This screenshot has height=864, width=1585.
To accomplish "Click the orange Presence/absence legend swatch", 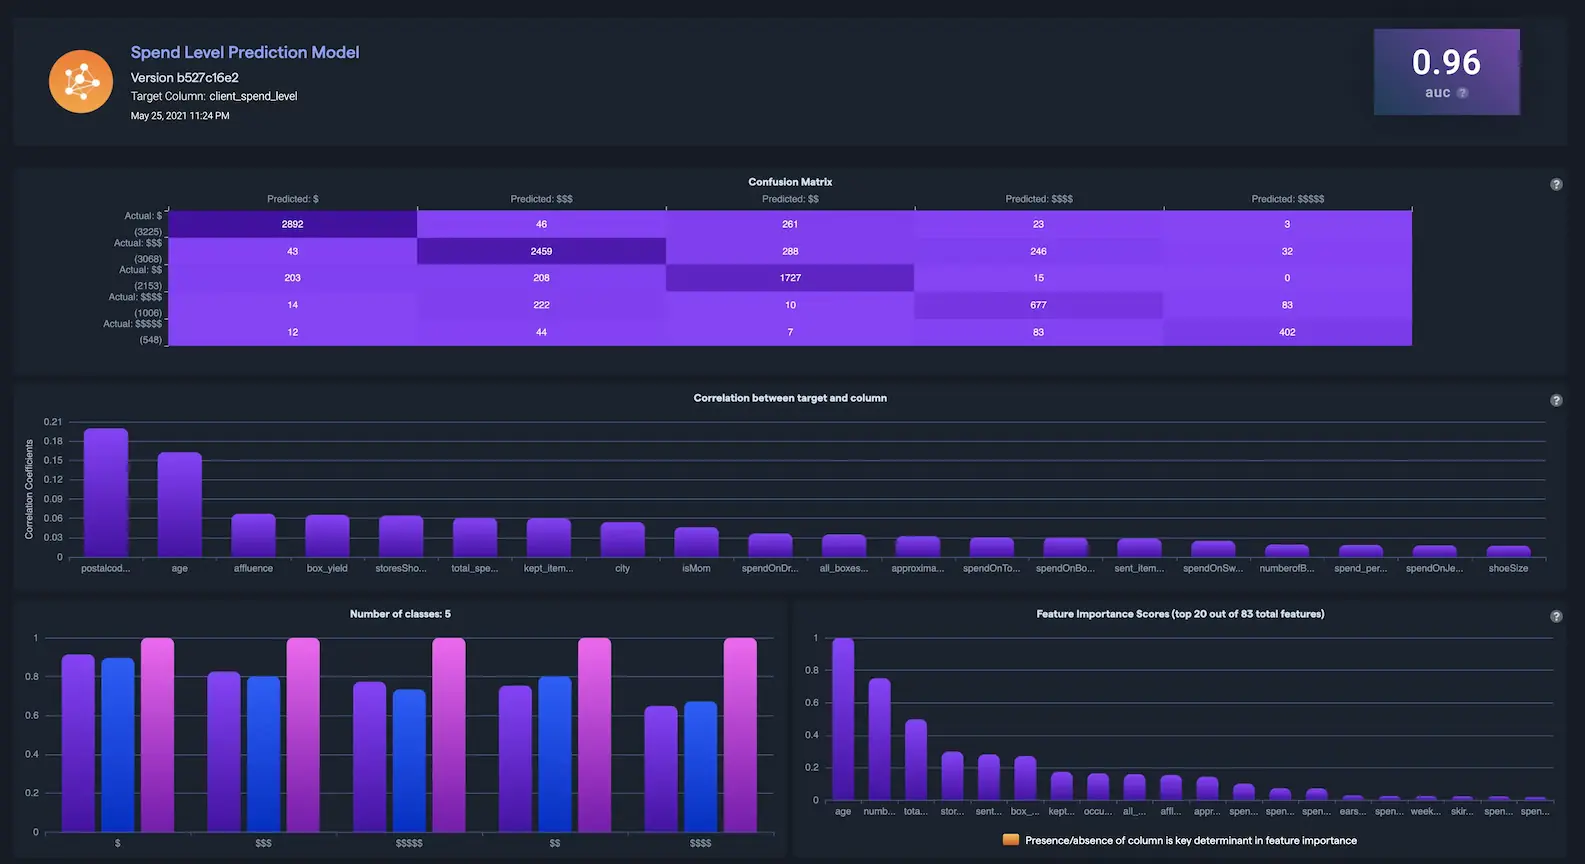I will pyautogui.click(x=1010, y=840).
